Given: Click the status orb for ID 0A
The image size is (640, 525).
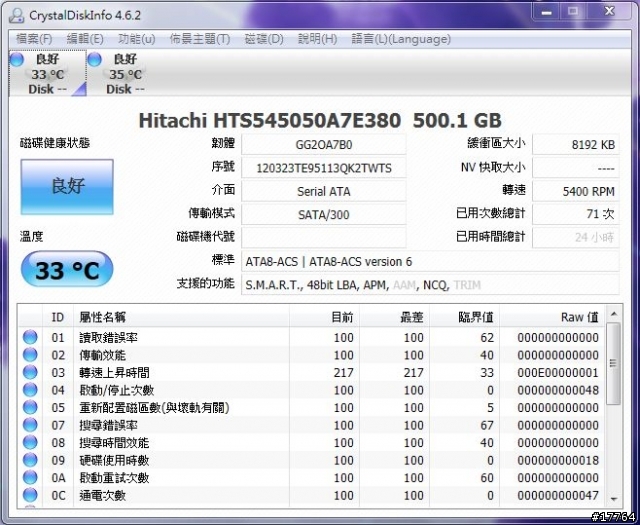Looking at the screenshot, I should pos(30,478).
